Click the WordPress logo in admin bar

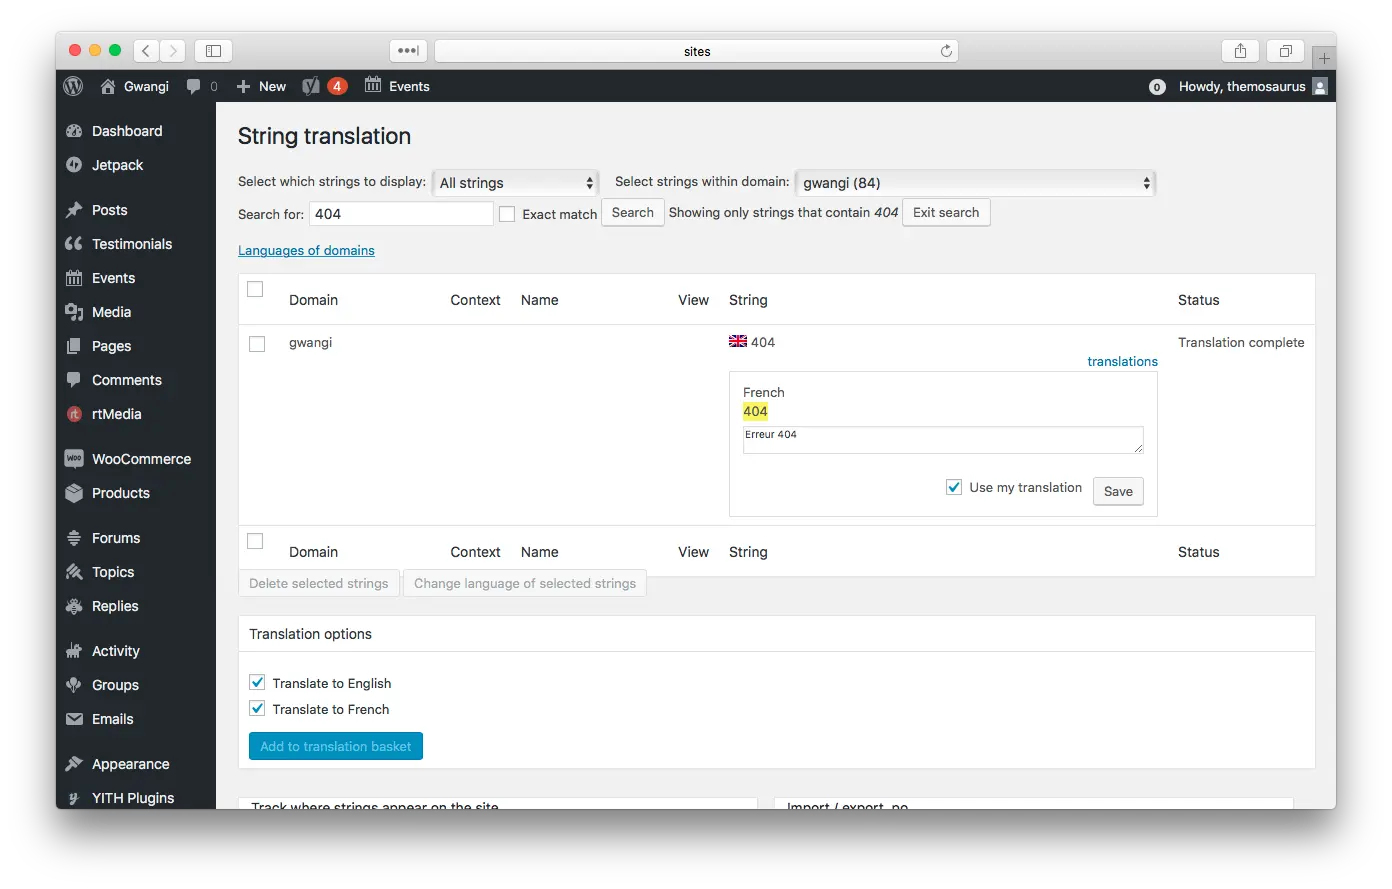click(73, 87)
